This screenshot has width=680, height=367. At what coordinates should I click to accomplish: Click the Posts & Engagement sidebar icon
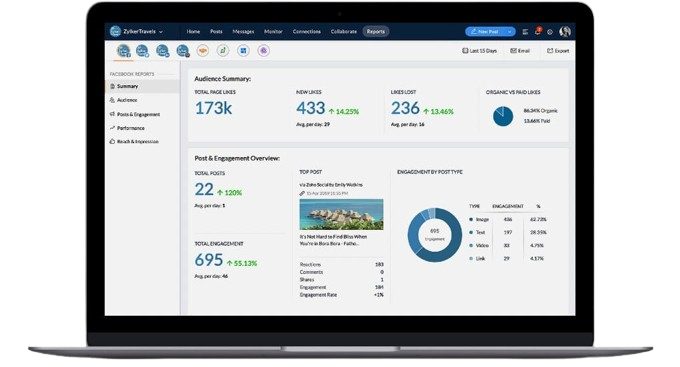[x=112, y=114]
